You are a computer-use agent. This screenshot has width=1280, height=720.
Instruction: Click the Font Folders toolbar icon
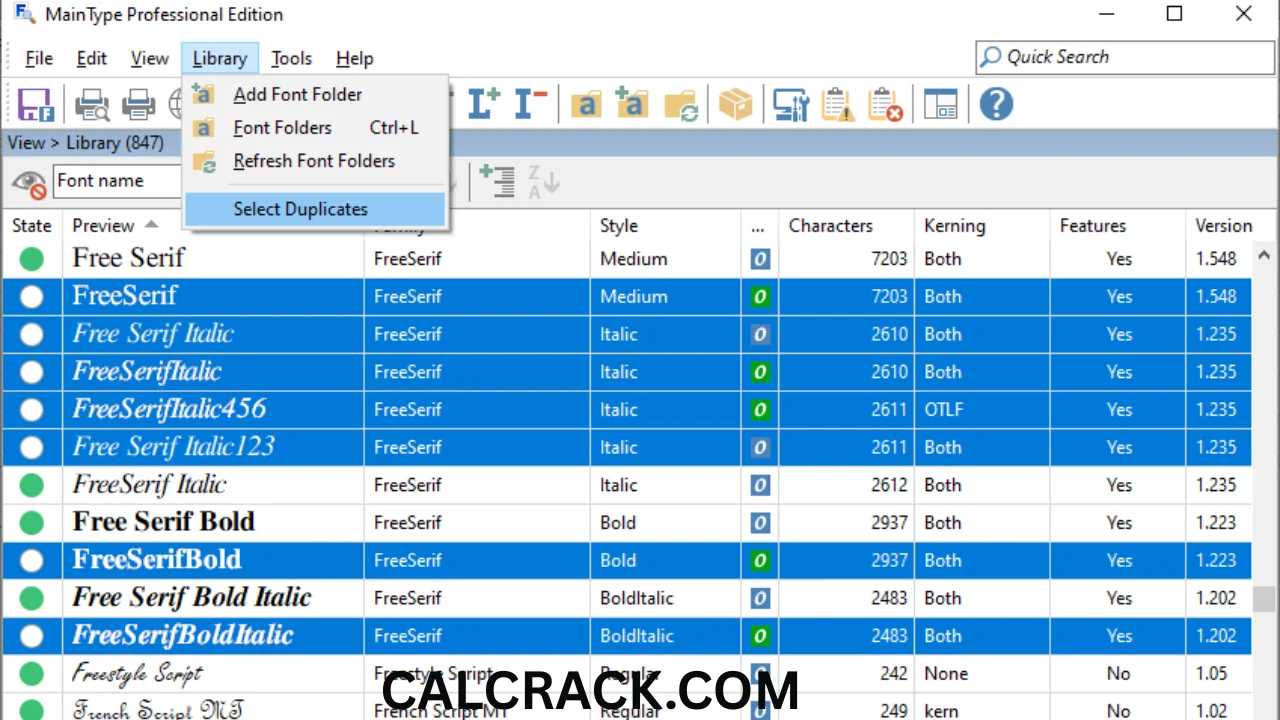pyautogui.click(x=586, y=104)
